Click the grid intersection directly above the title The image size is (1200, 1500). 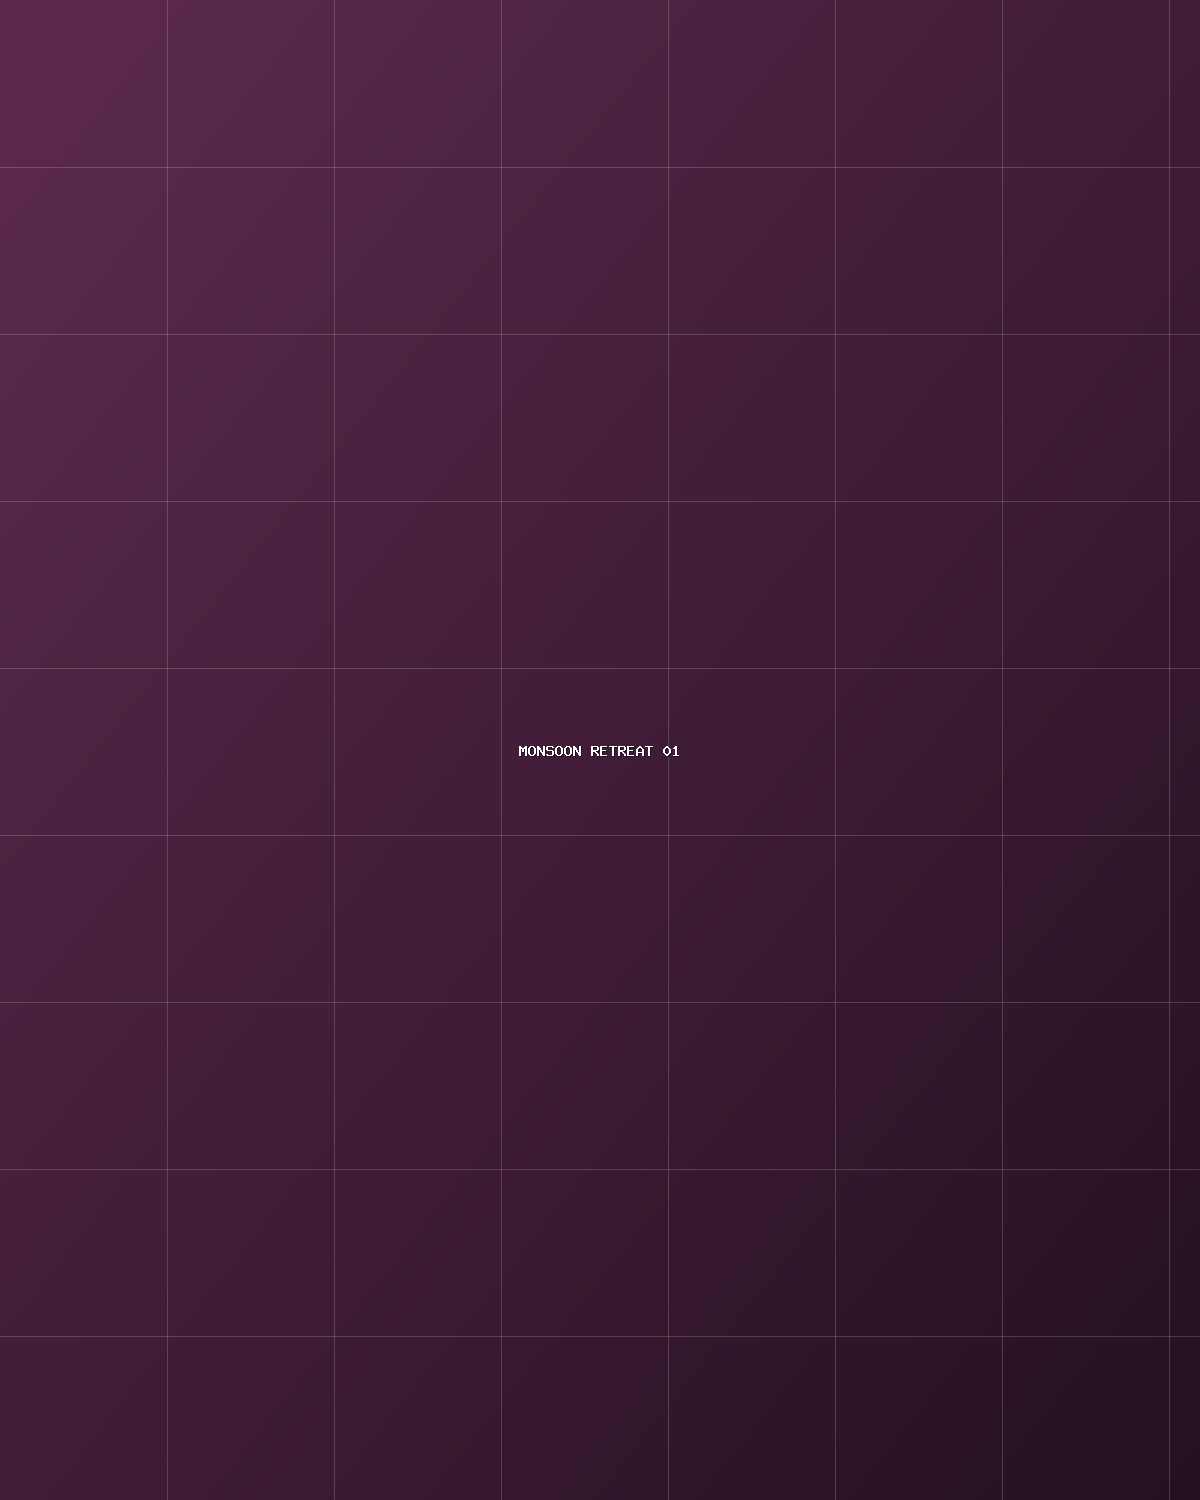668,668
